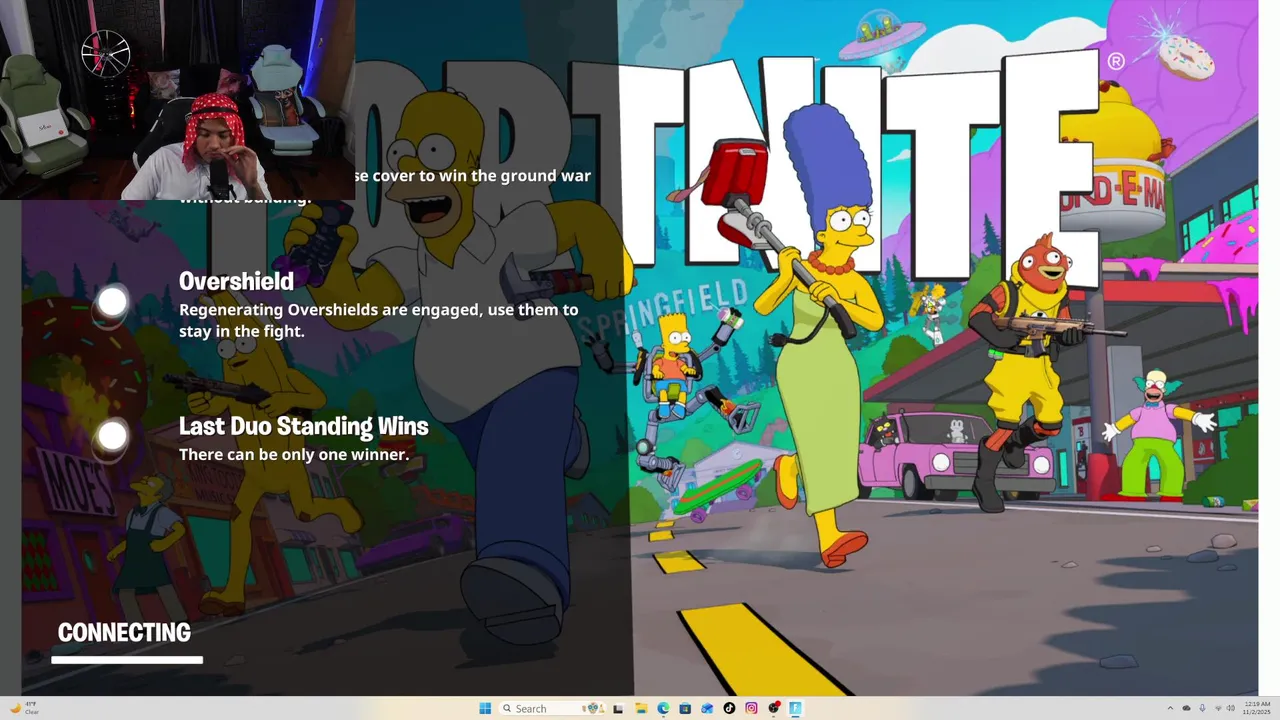Viewport: 1280px width, 720px height.
Task: Open the recording app with red dot
Action: pyautogui.click(x=774, y=708)
